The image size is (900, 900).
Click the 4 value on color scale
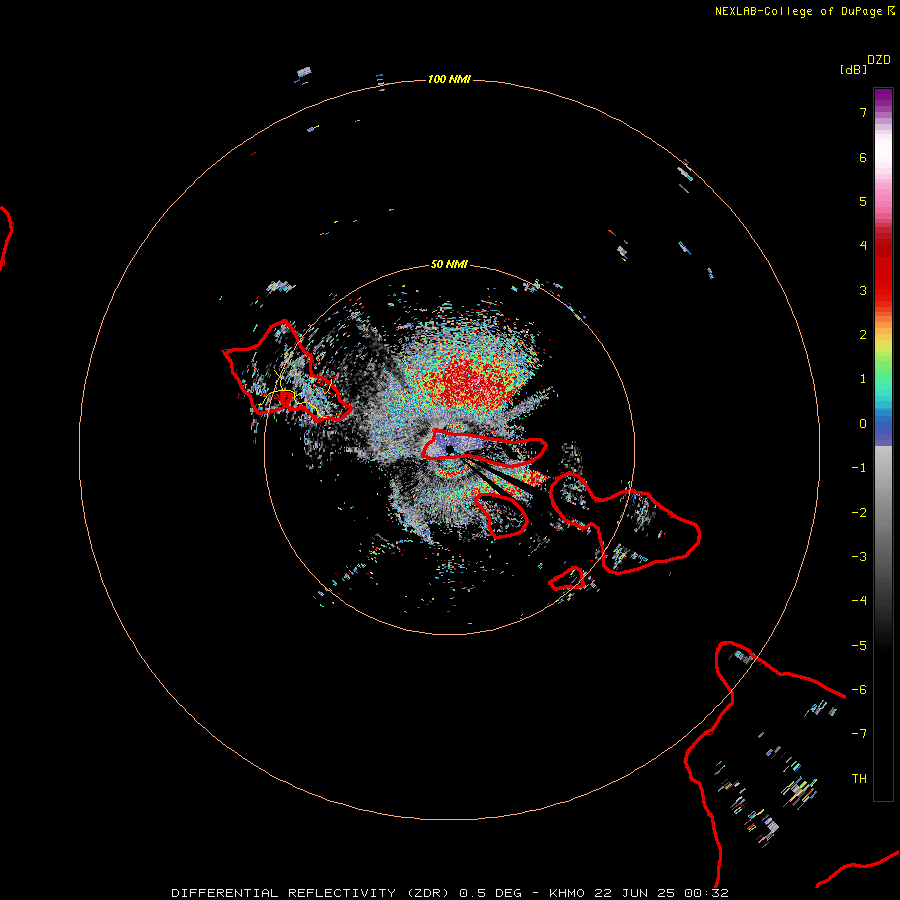coord(863,246)
